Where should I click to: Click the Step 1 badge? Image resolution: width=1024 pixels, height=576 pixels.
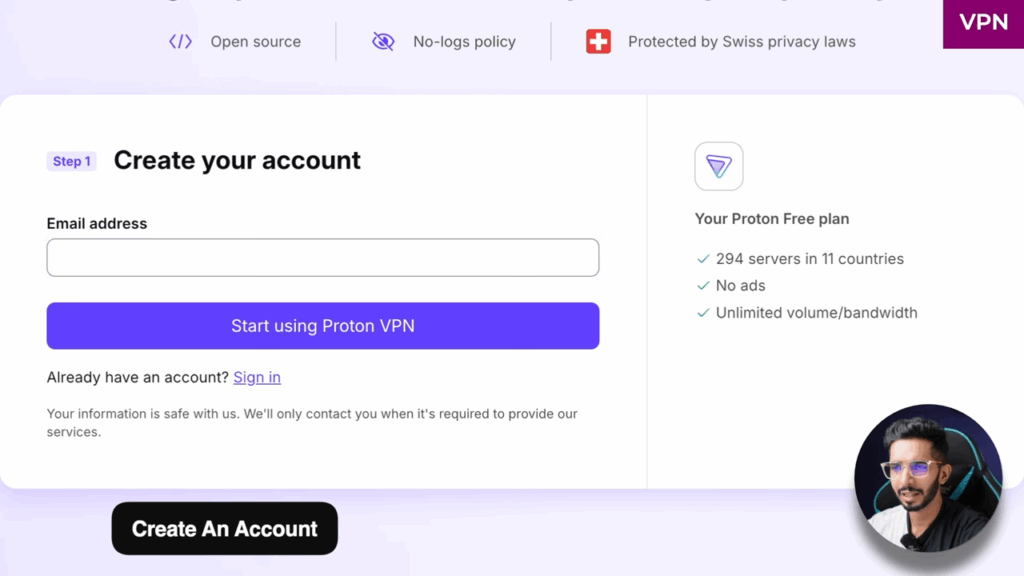(x=72, y=161)
